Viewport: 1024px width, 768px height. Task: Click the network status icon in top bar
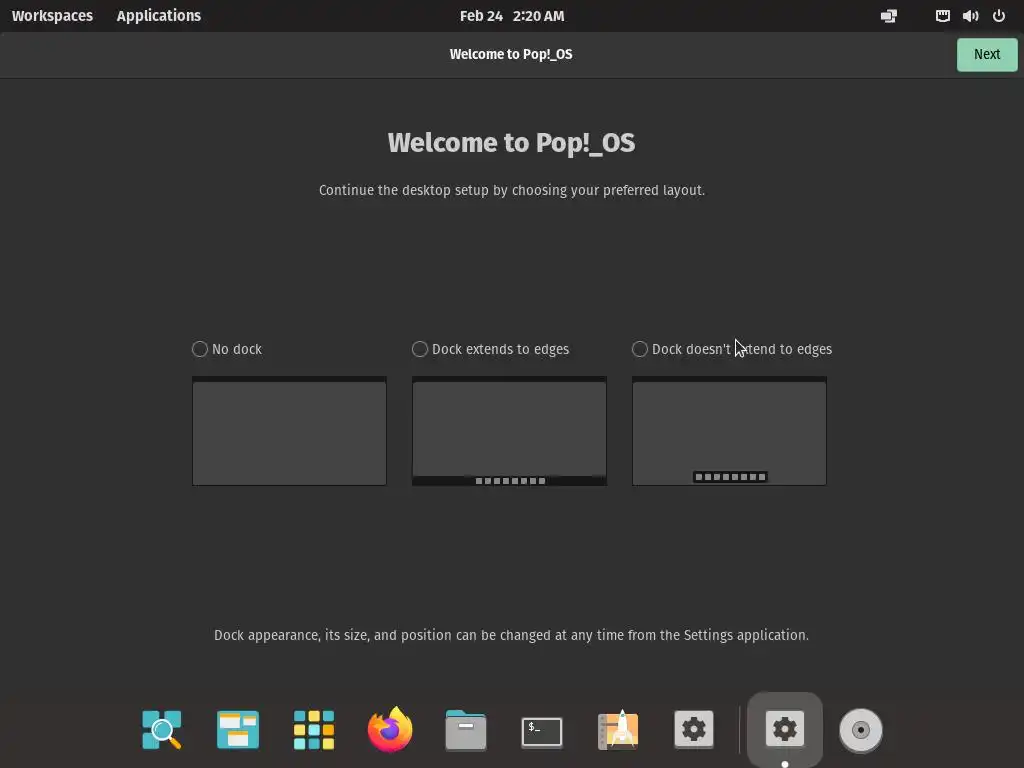[x=889, y=16]
